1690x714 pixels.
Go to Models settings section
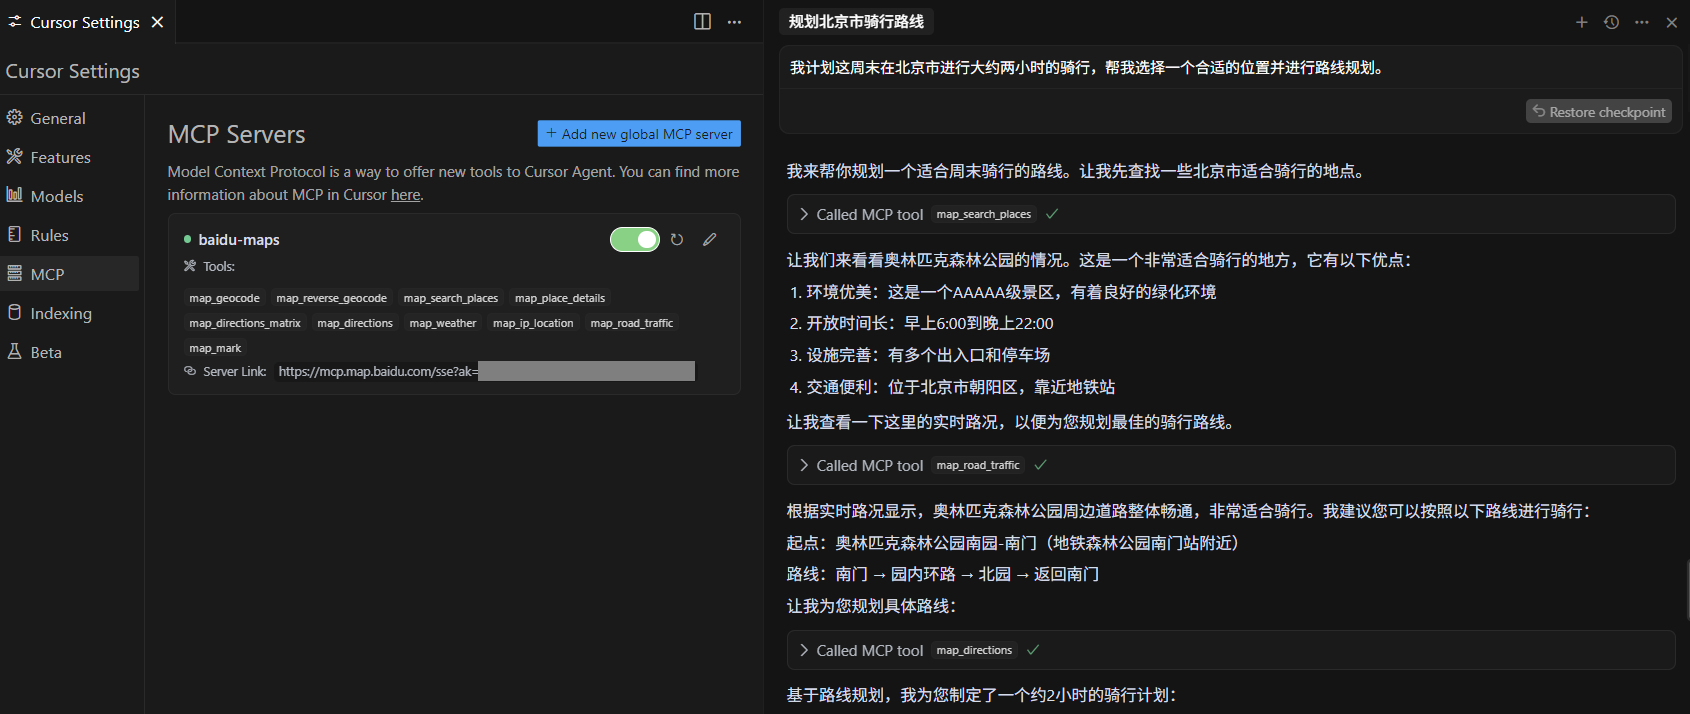pyautogui.click(x=57, y=196)
